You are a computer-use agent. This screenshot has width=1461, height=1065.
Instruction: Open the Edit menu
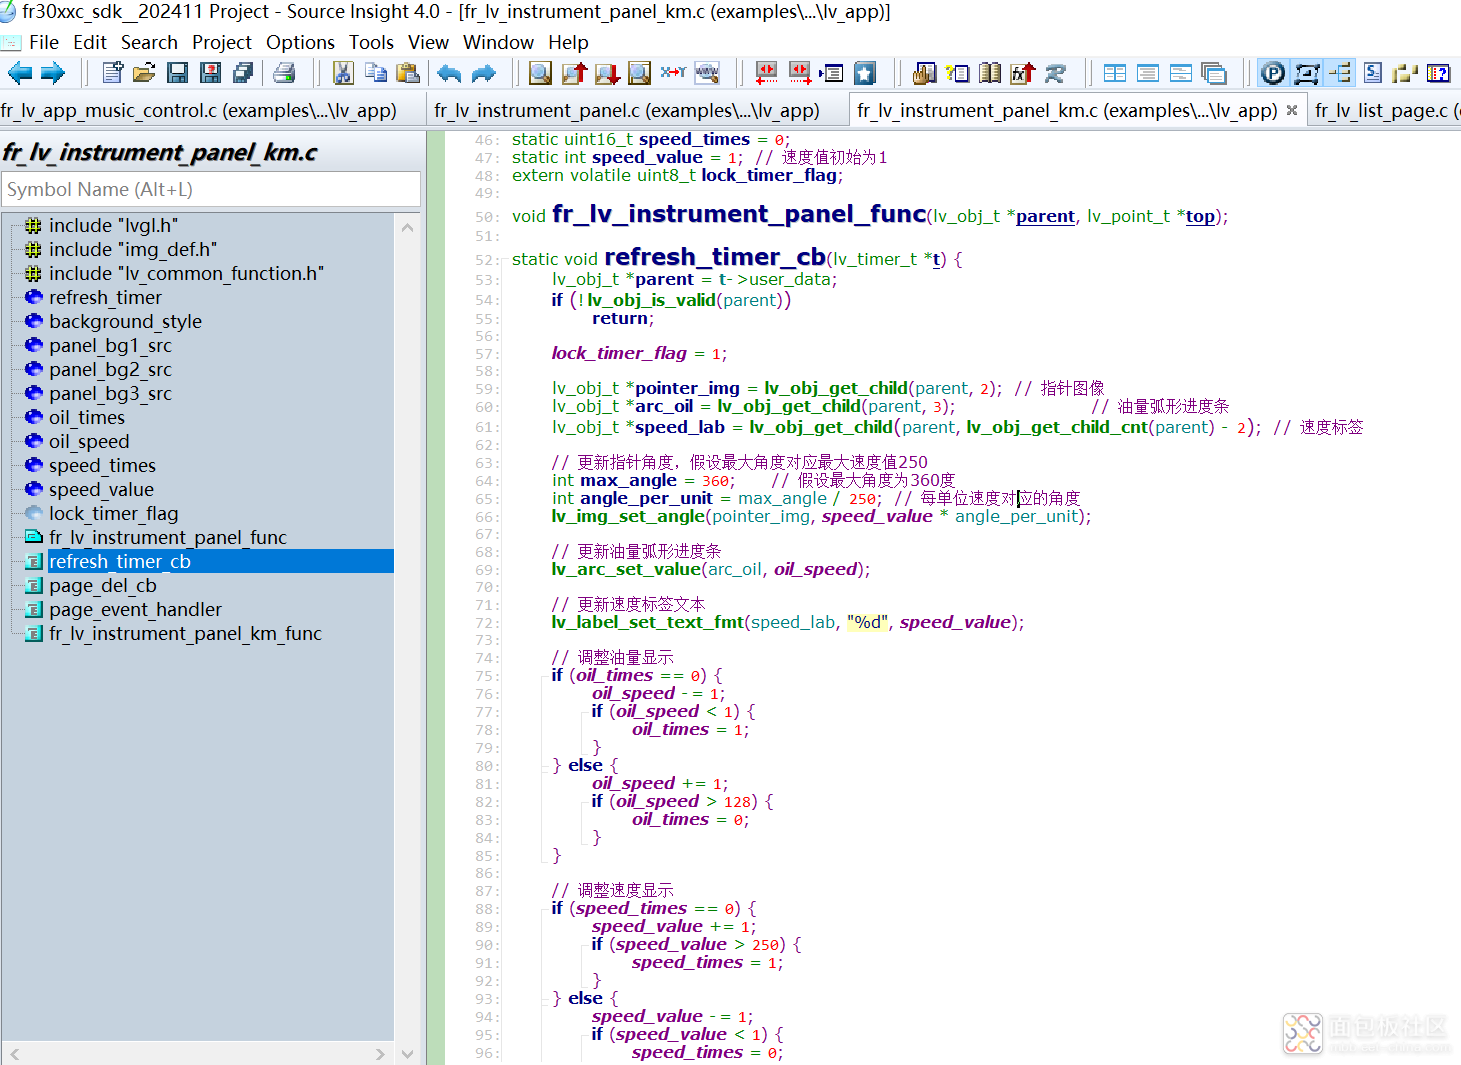click(x=90, y=42)
